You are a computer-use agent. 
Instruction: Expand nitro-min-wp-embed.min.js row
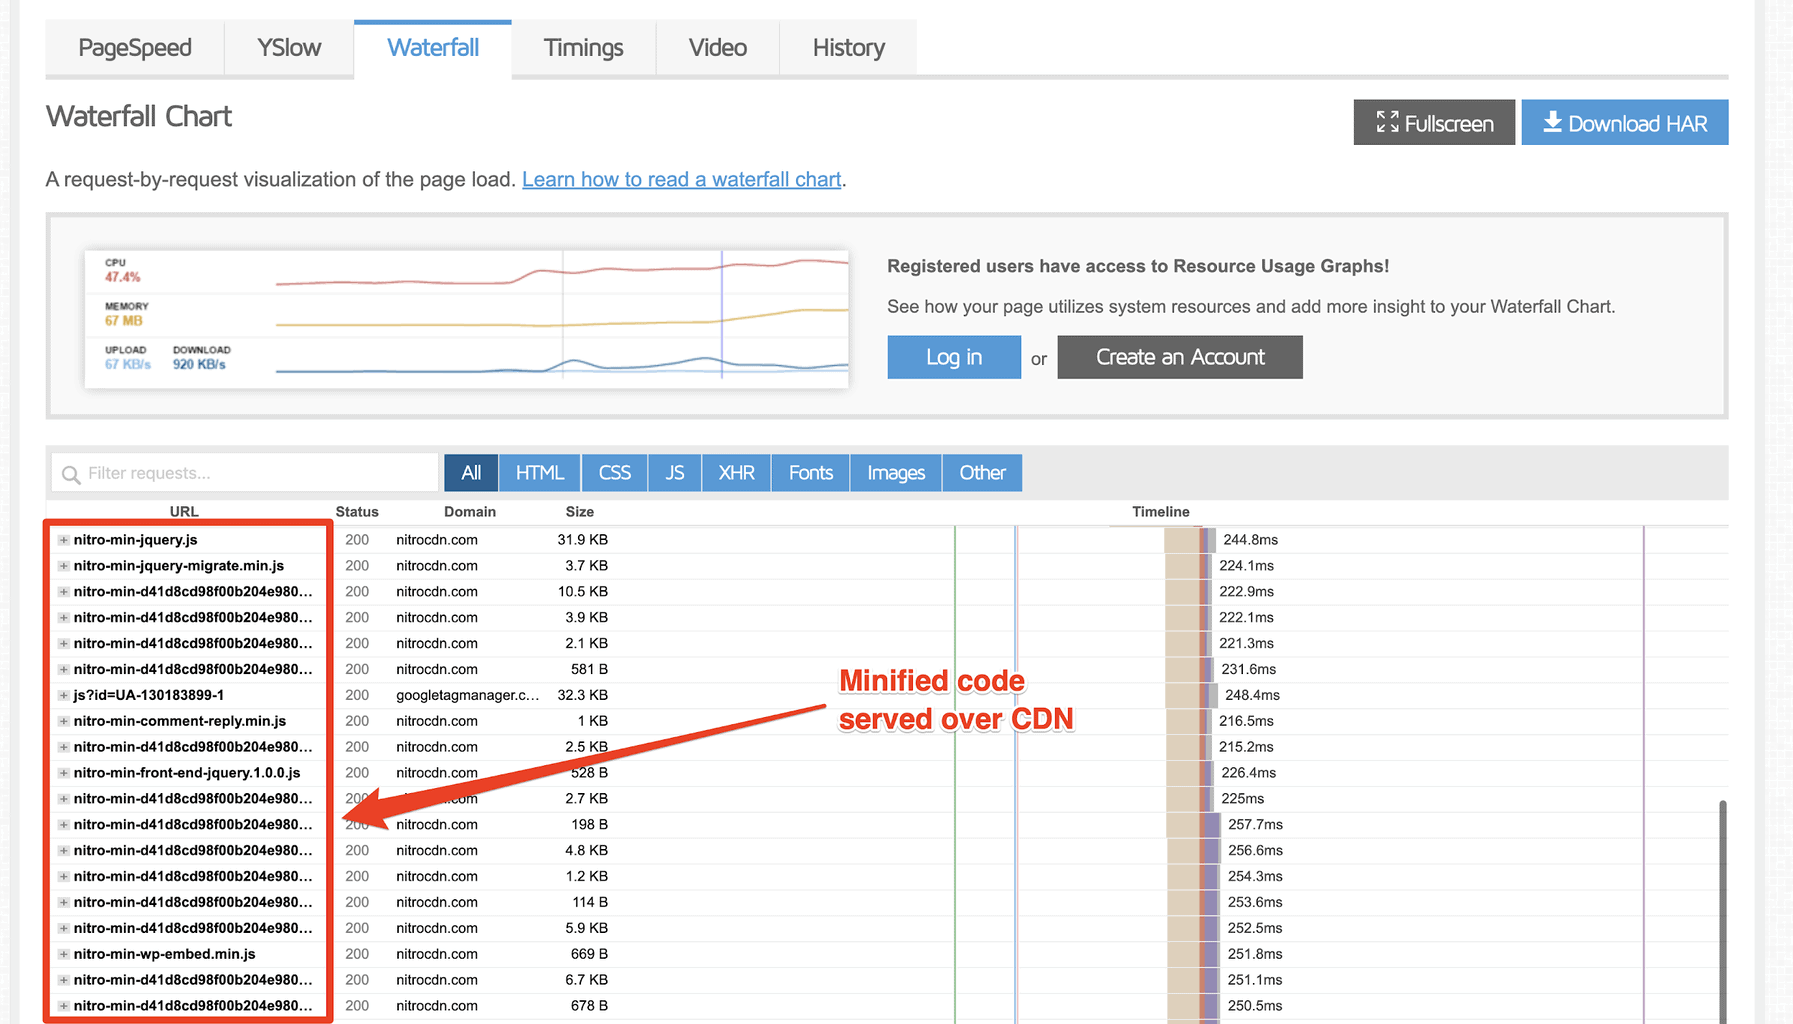pos(64,954)
